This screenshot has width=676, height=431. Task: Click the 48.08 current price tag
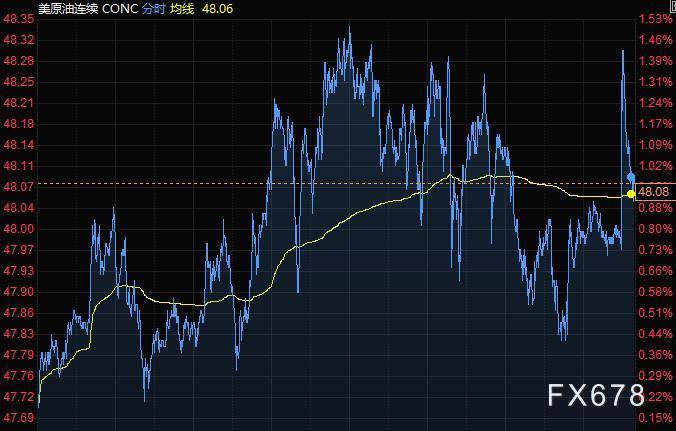point(653,191)
